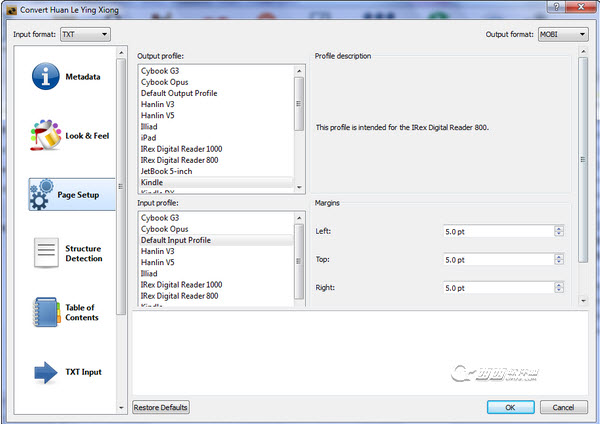This screenshot has width=600, height=424.
Task: Click the sidebar scrollbar thumb
Action: pos(121,186)
